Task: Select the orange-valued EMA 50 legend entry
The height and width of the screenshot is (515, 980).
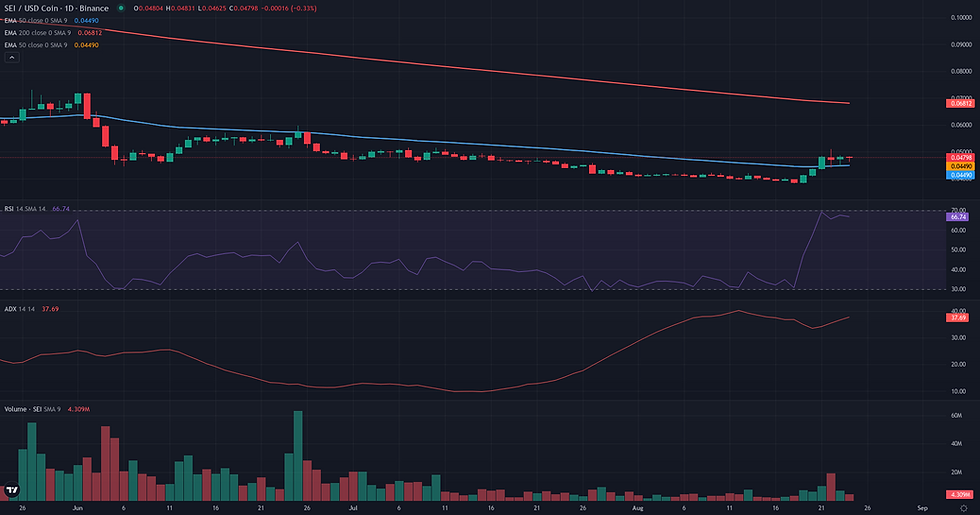Action: (x=51, y=45)
